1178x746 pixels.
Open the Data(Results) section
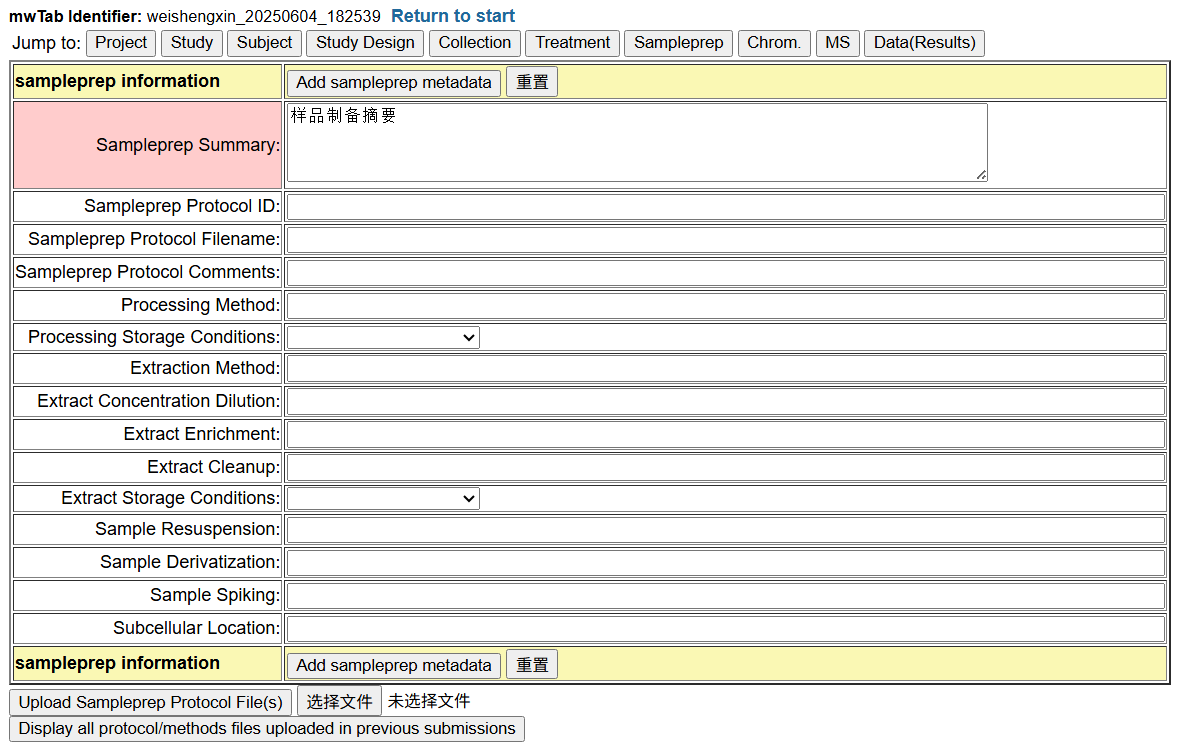(x=924, y=43)
